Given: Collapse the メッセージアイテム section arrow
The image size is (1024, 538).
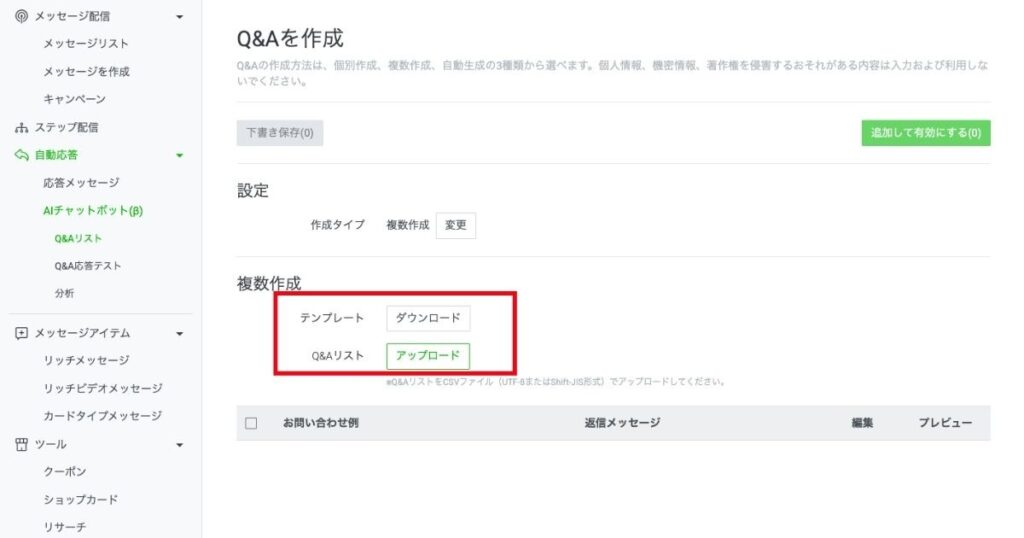Looking at the screenshot, I should tap(179, 333).
